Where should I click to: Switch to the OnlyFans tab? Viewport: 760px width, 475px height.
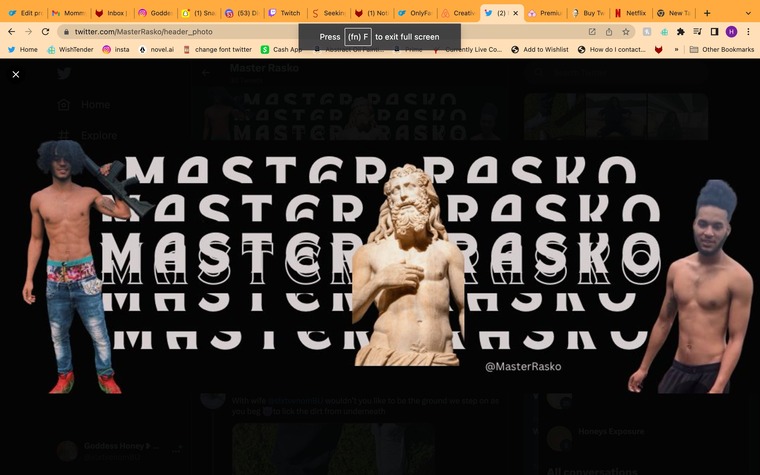pos(414,13)
